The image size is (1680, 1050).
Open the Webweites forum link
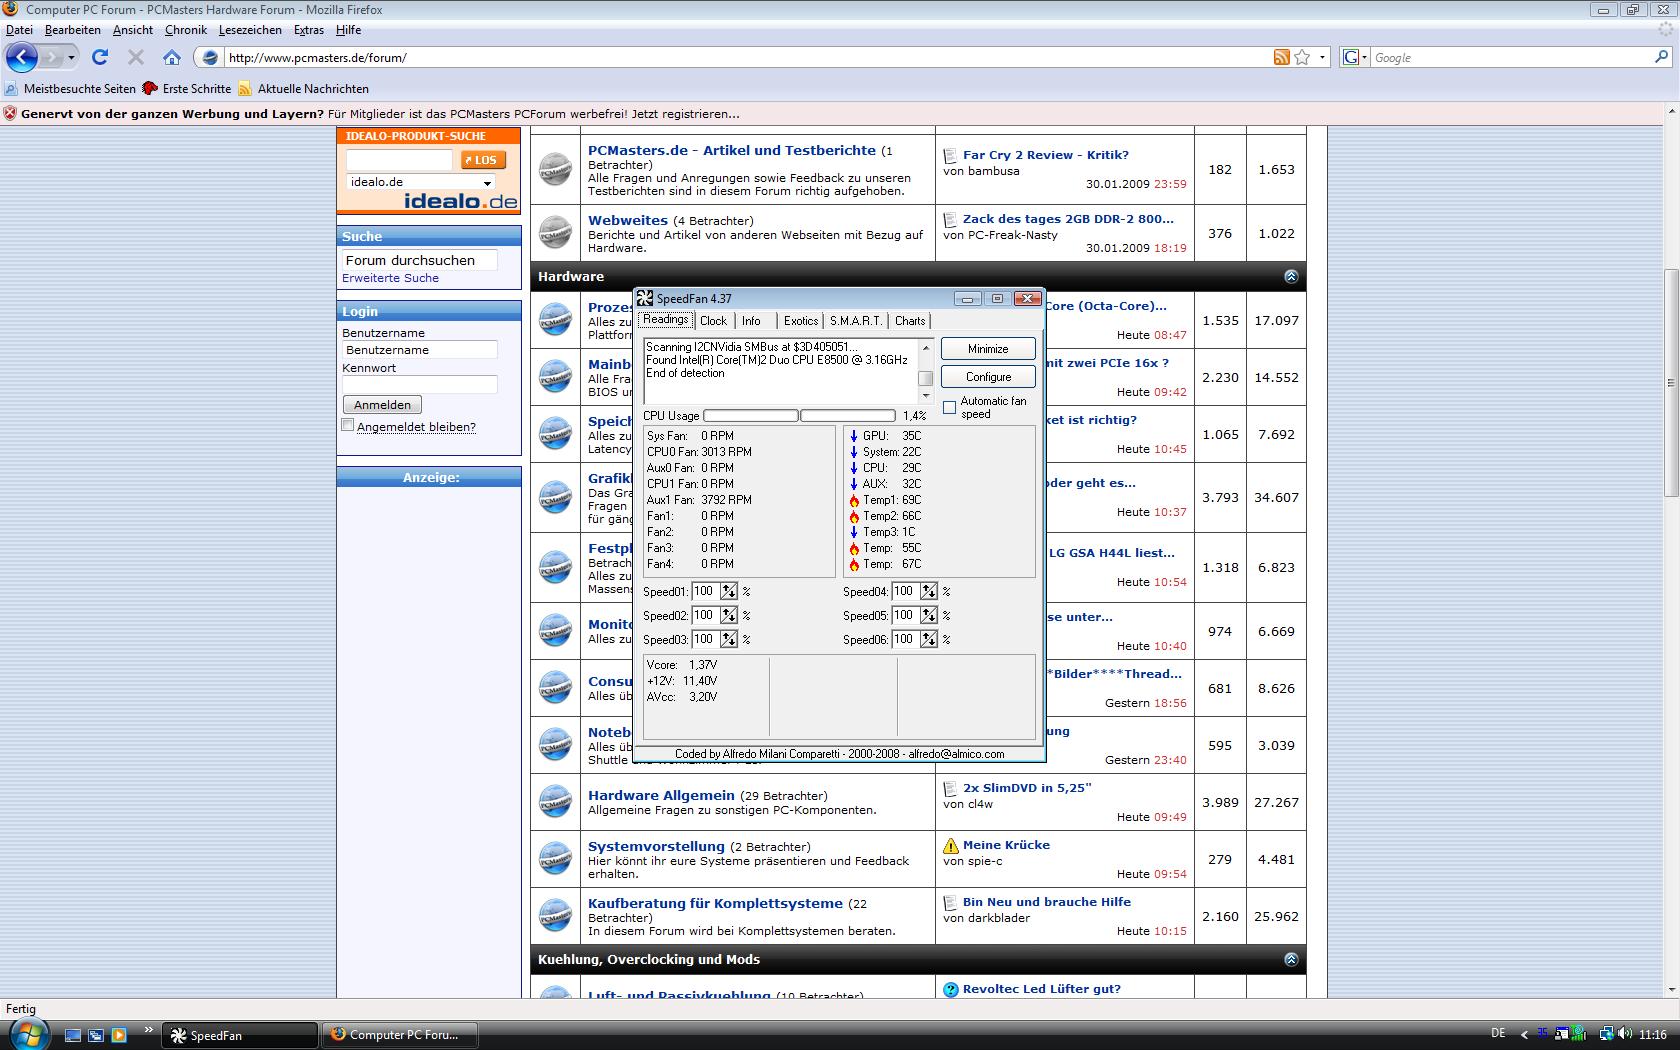(628, 220)
